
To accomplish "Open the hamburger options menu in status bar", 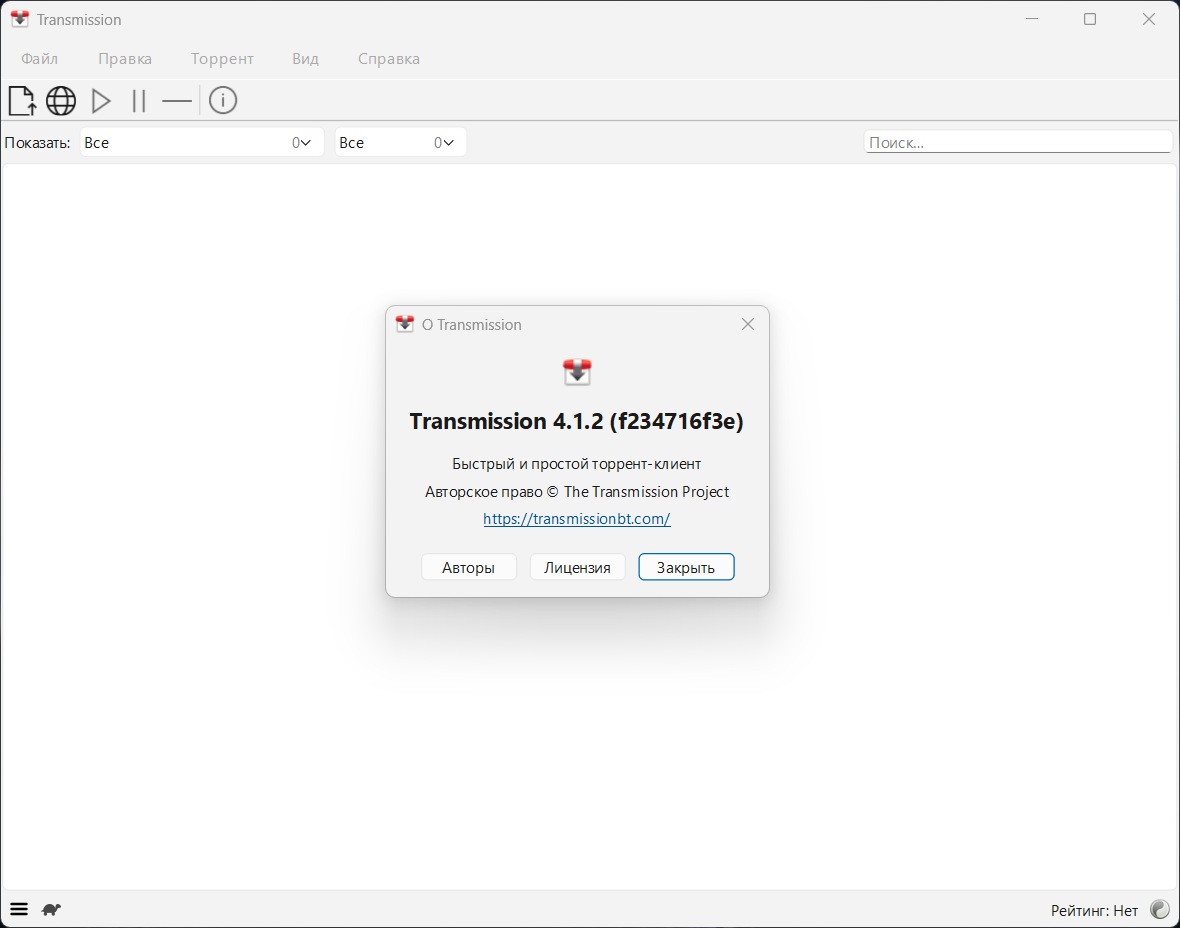I will click(19, 909).
